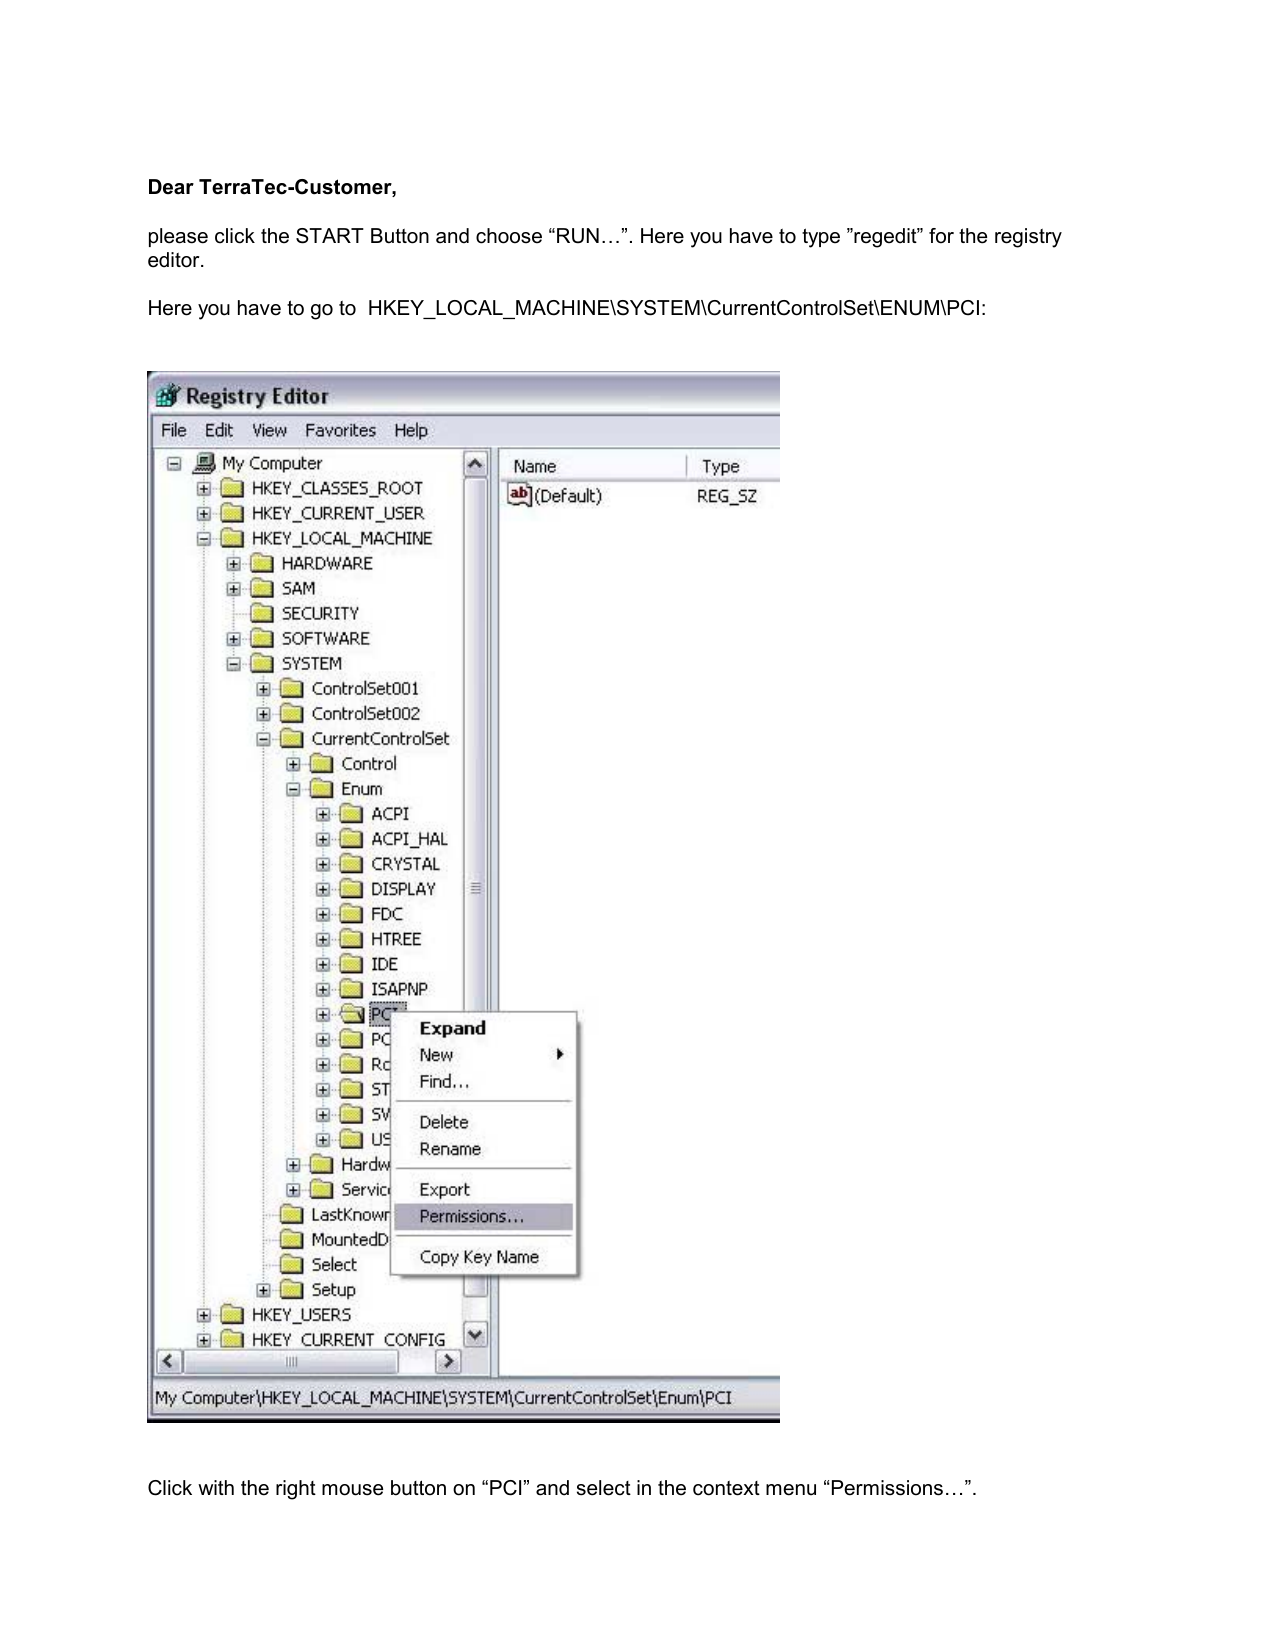This screenshot has height=1651, width=1275.
Task: Select the HKEY_CLASSES_ROOT folder icon
Action: point(232,488)
